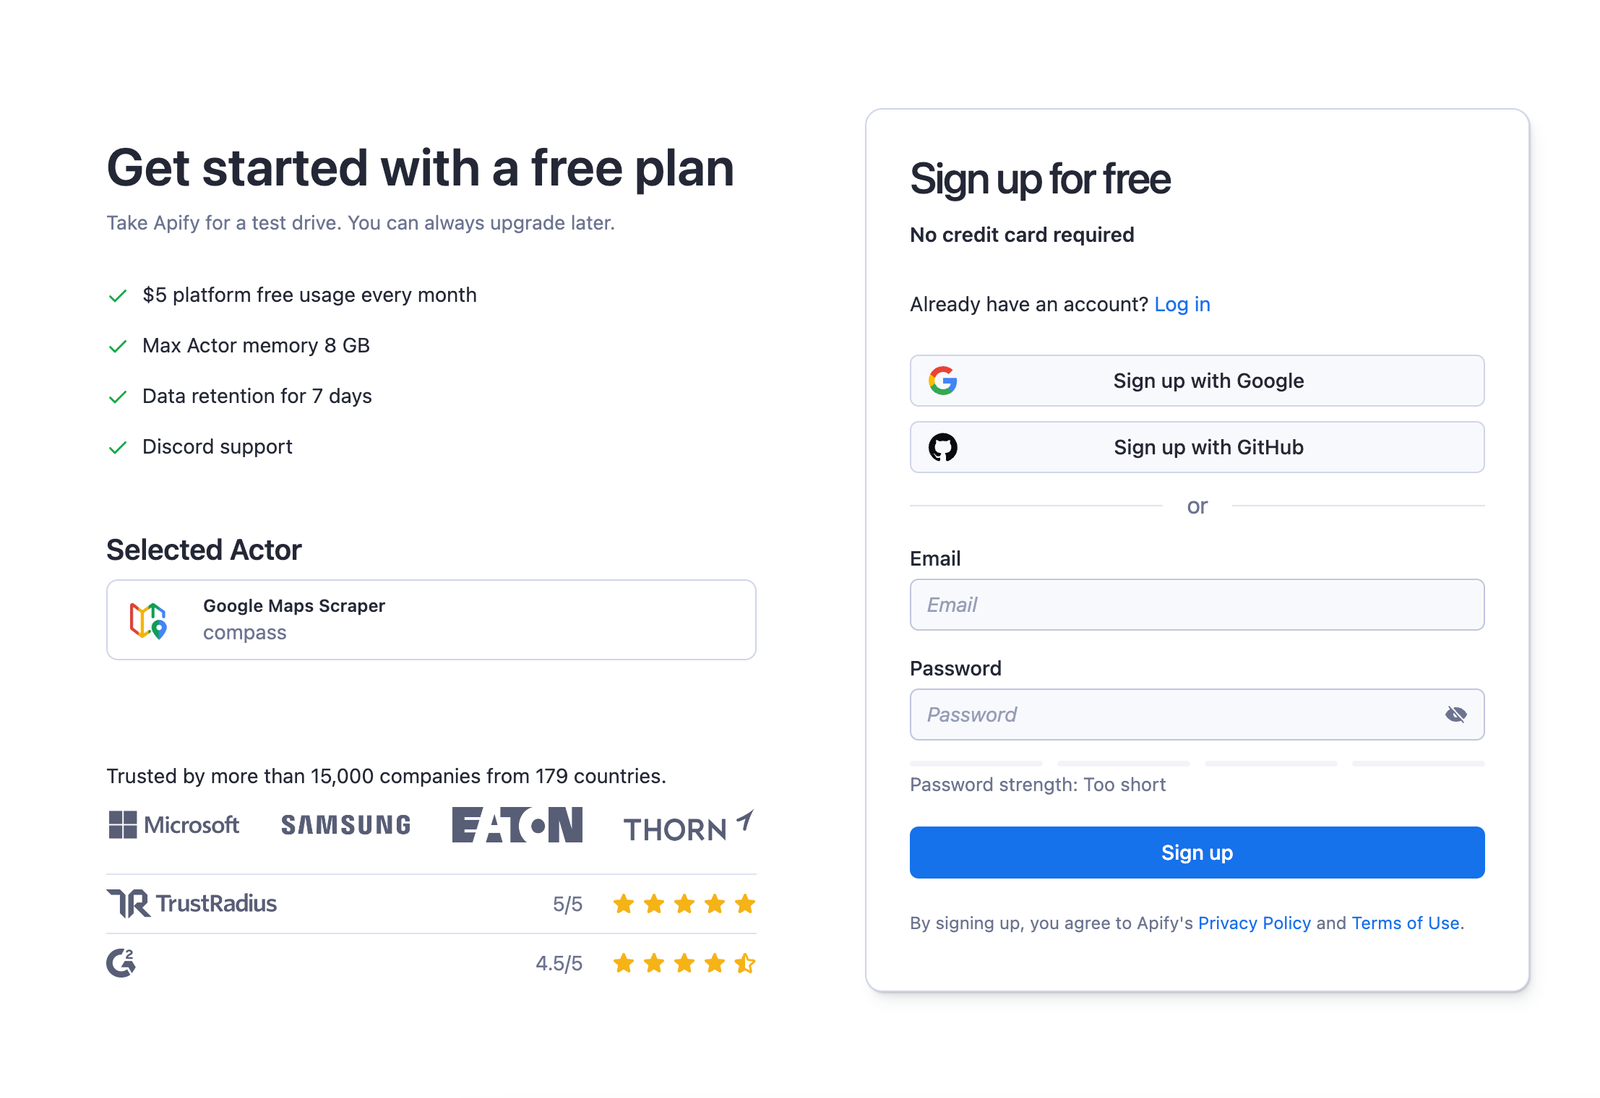Click the password strength meter bar
This screenshot has width=1600, height=1098.
click(1196, 764)
